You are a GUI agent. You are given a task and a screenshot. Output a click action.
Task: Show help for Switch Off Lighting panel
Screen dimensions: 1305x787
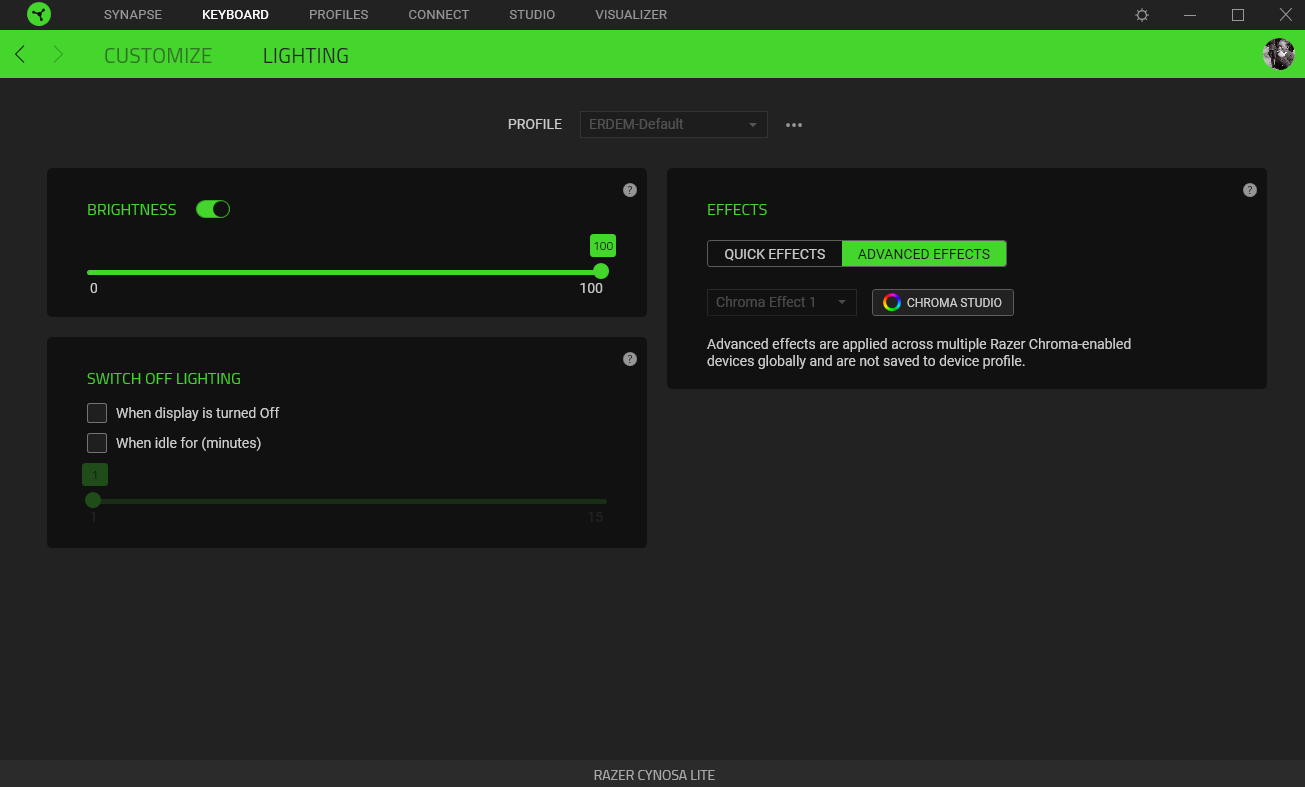click(630, 359)
